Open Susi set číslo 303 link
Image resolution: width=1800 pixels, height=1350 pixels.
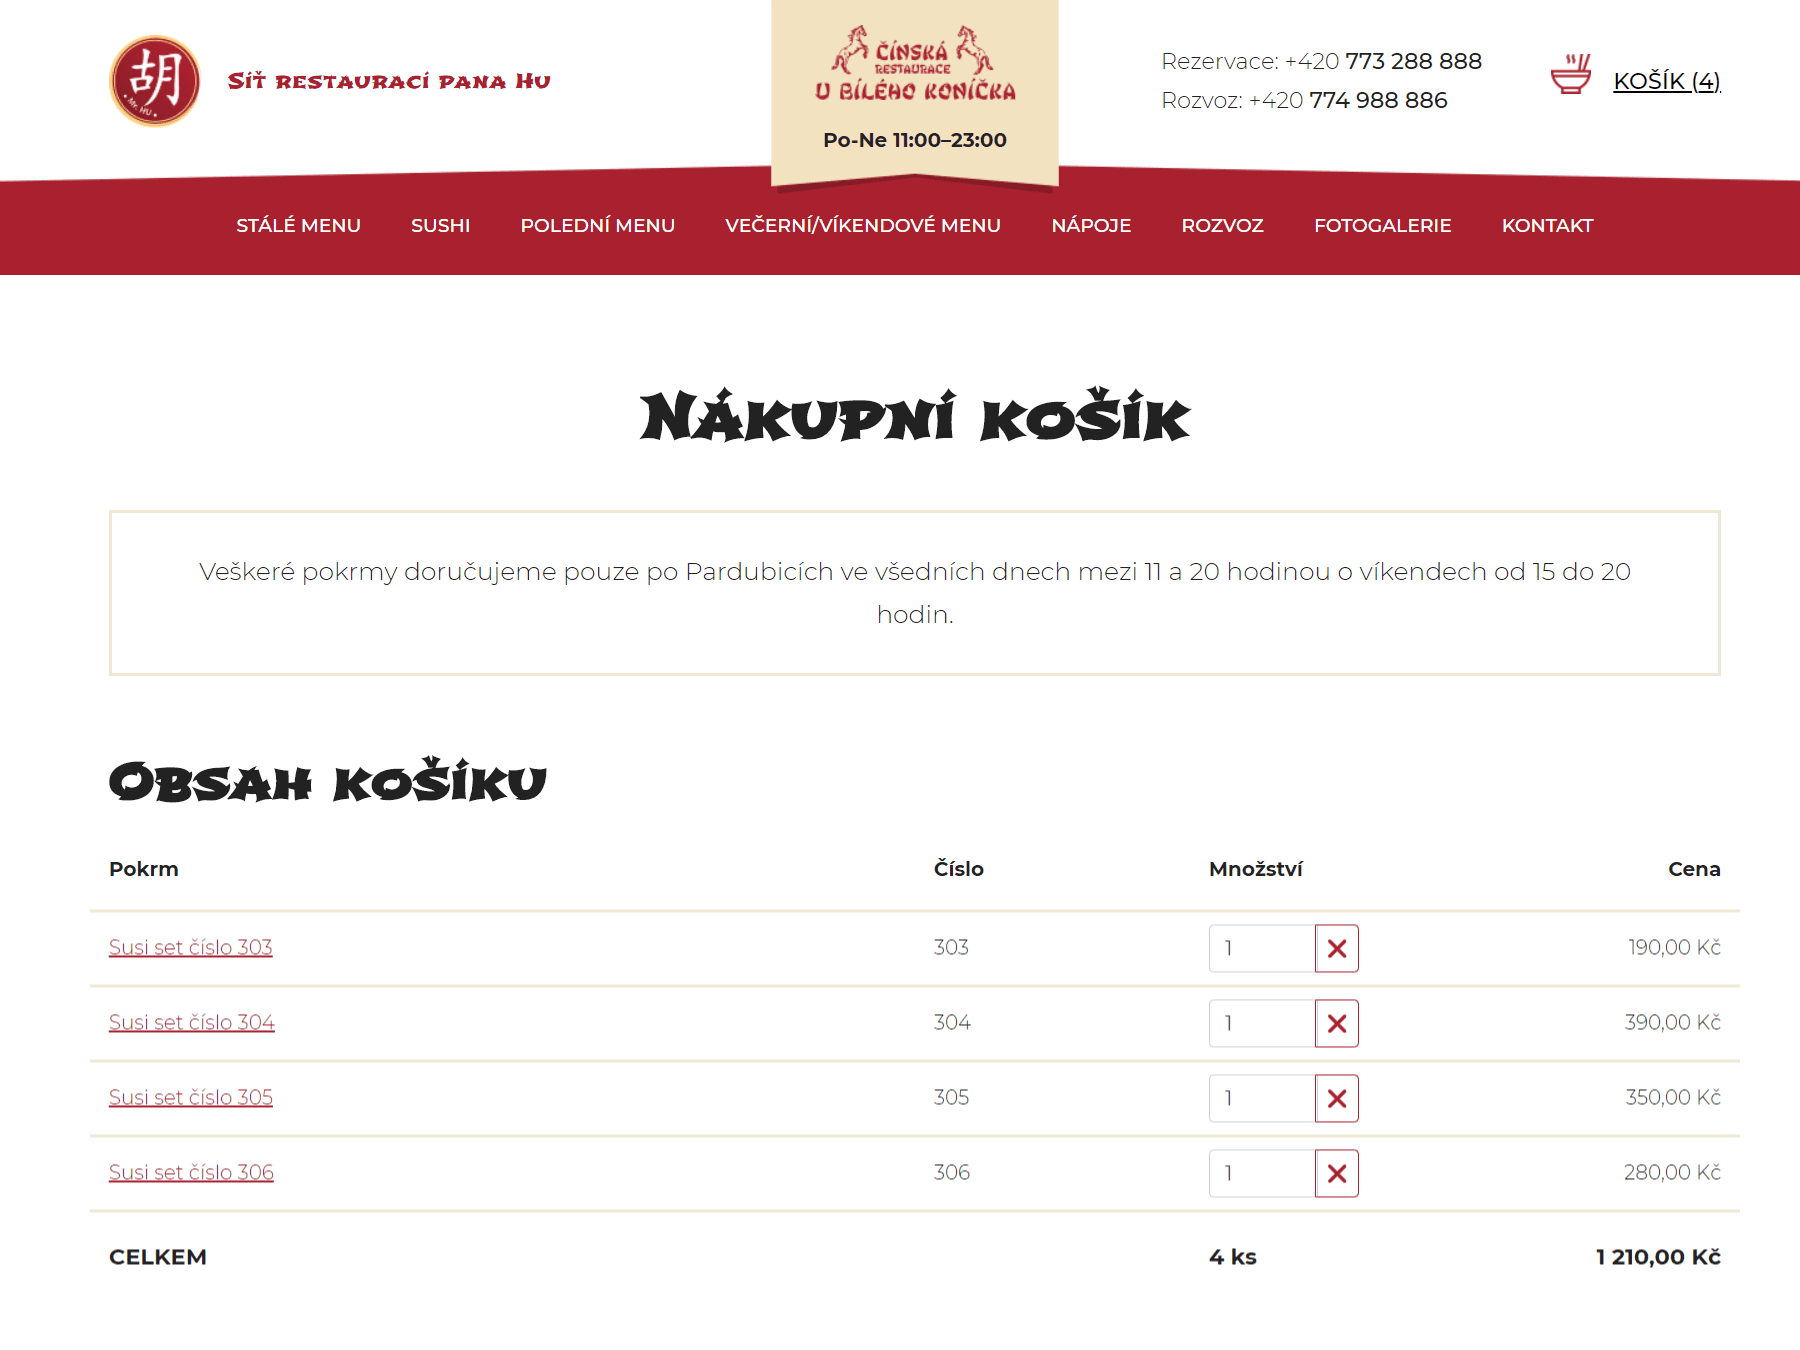[190, 947]
